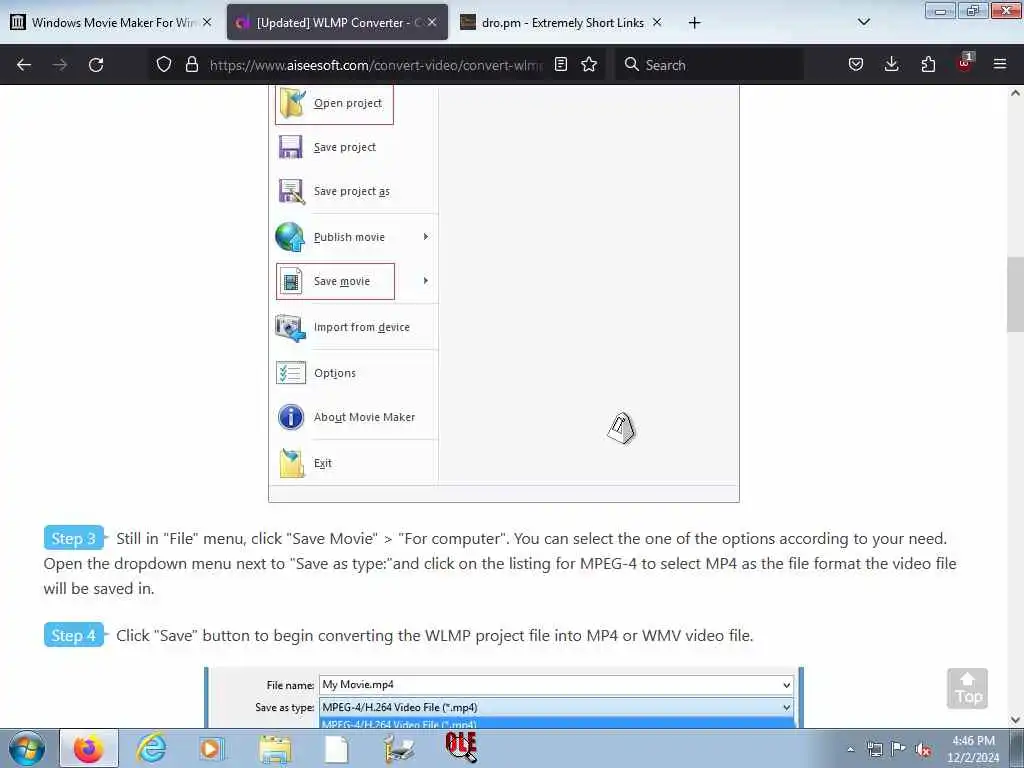Image resolution: width=1024 pixels, height=768 pixels.
Task: Switch to the dro.pm tab
Action: tap(562, 22)
